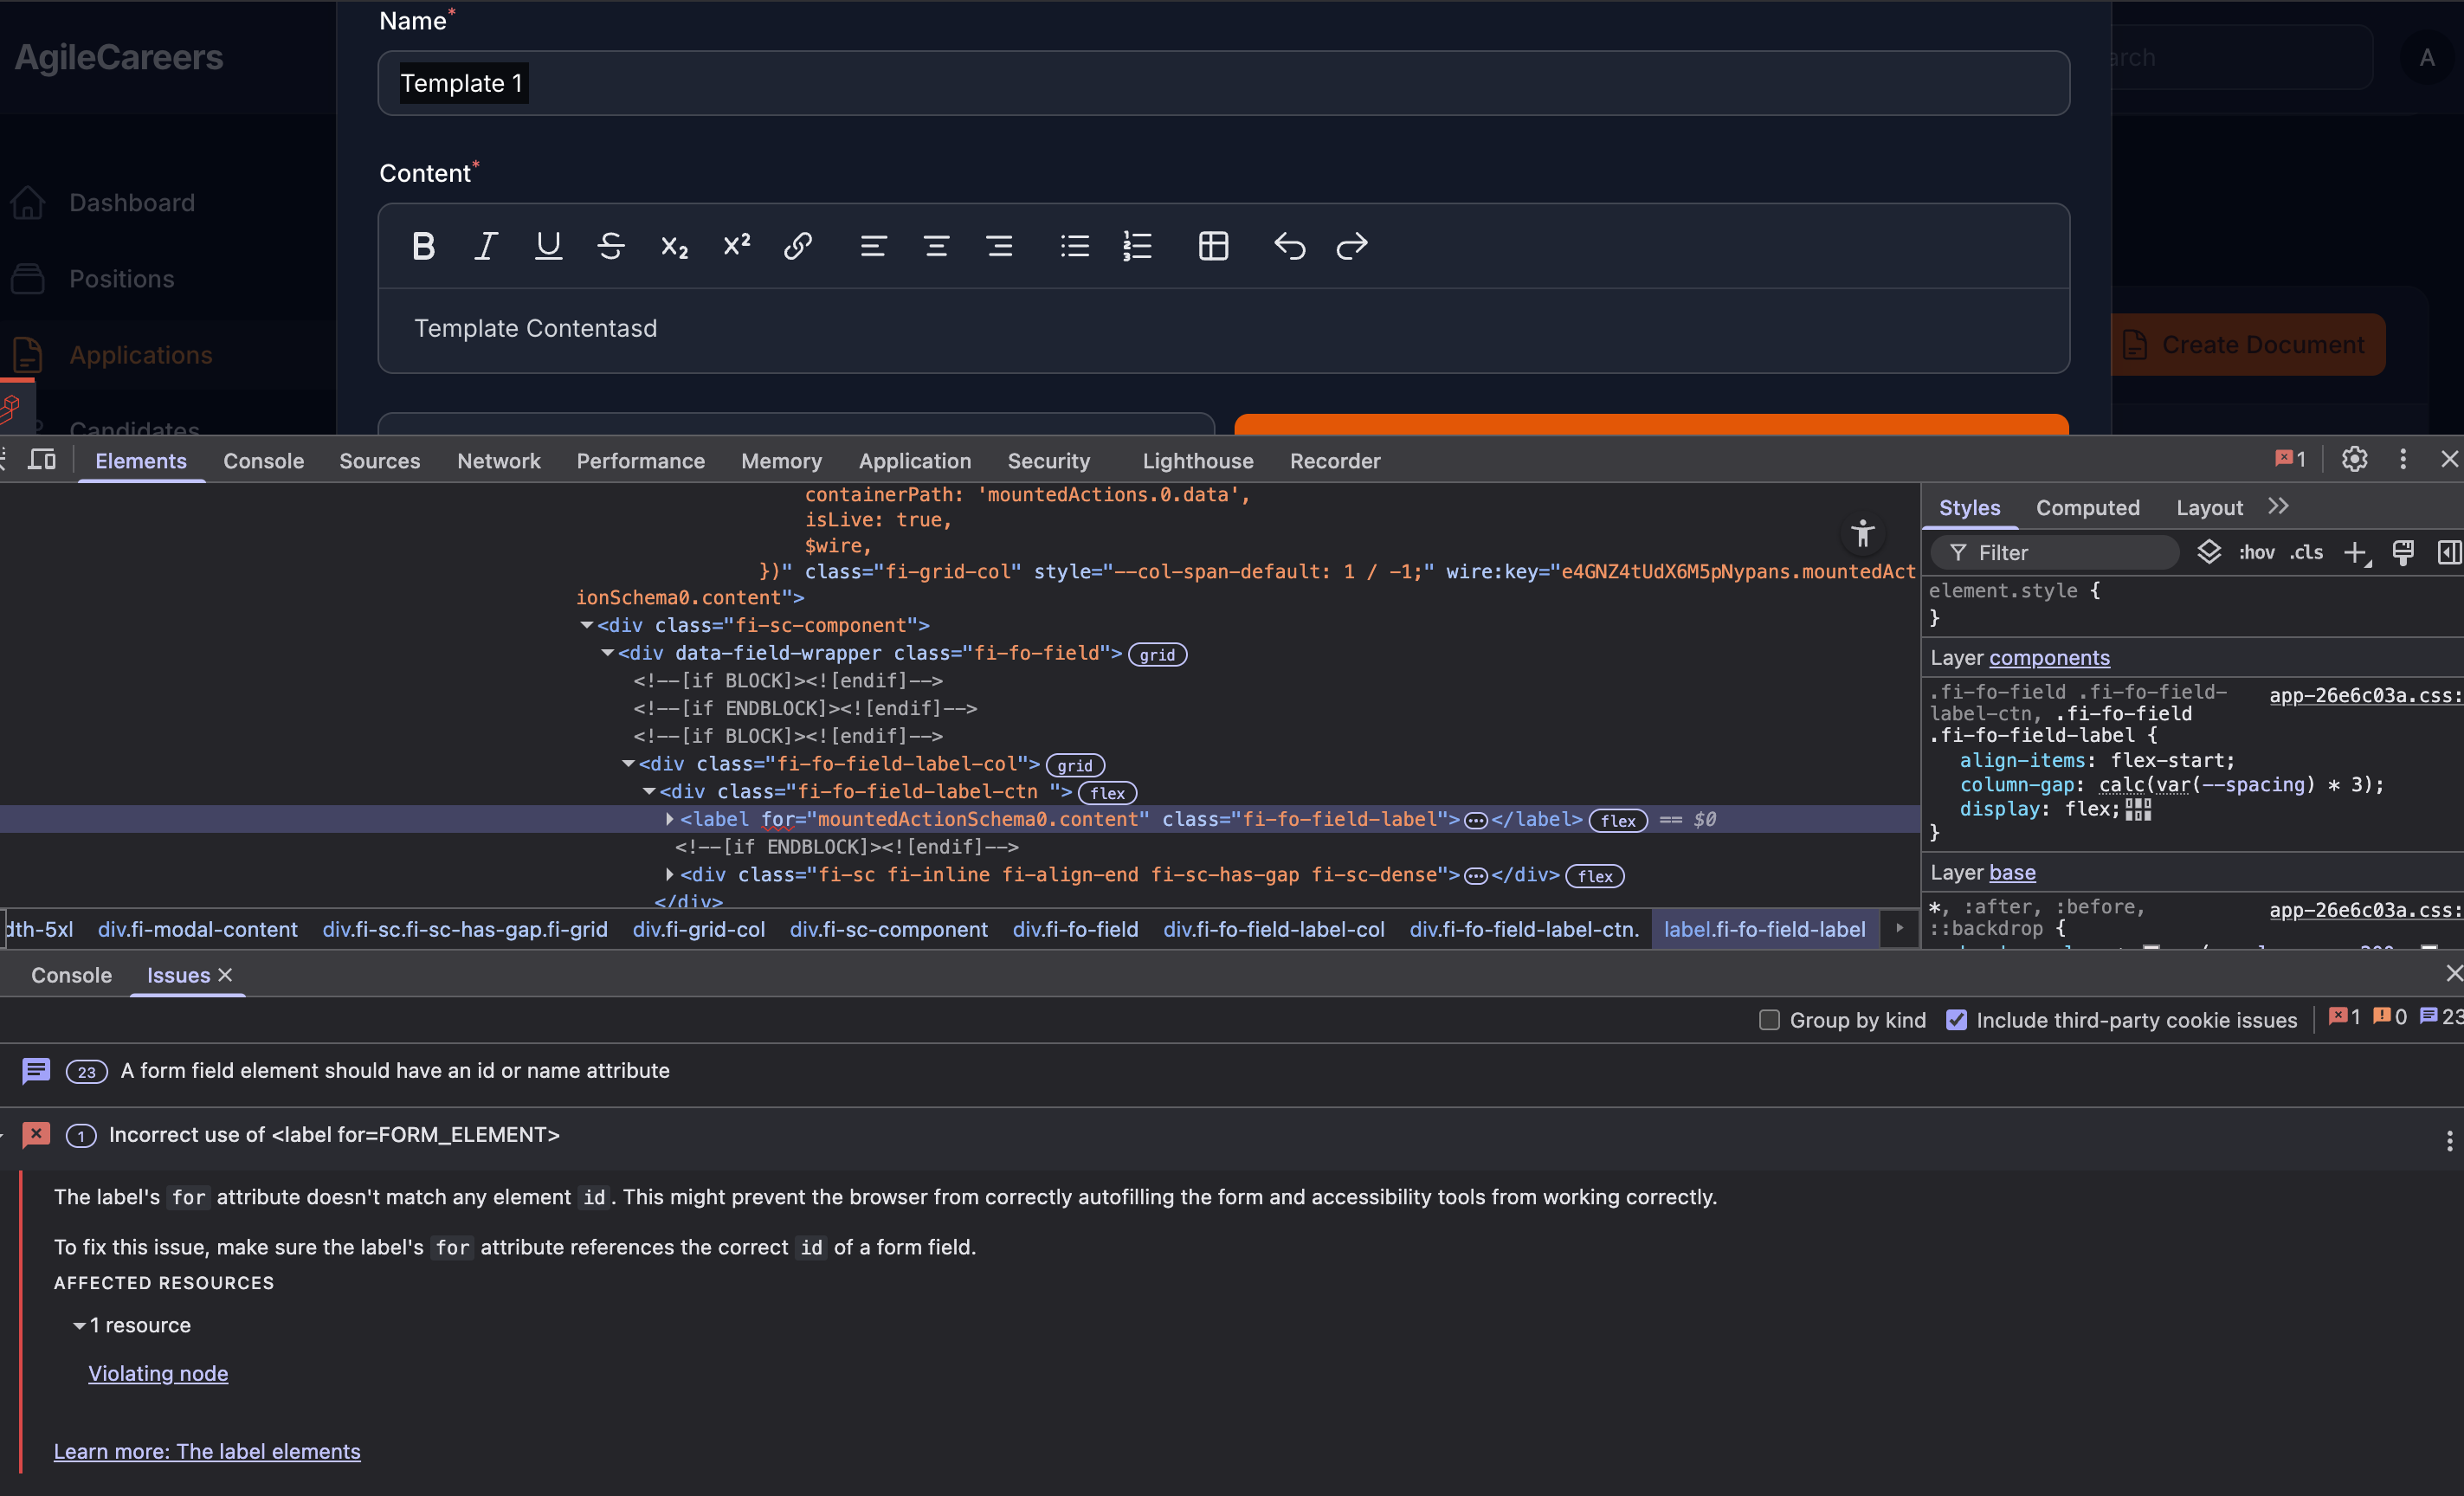Insert a link with chain icon
This screenshot has width=2464, height=1496.
tap(797, 246)
